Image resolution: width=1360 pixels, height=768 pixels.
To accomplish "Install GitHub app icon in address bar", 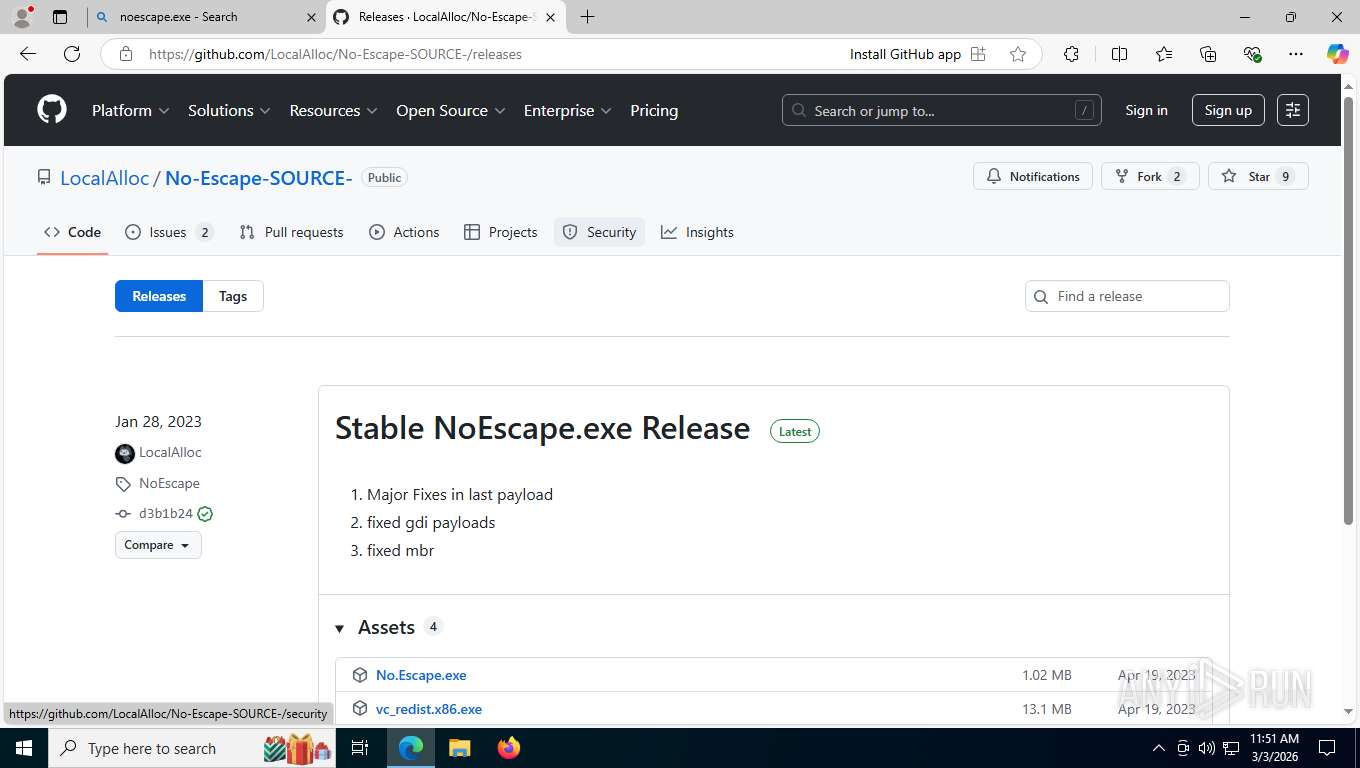I will [x=978, y=54].
